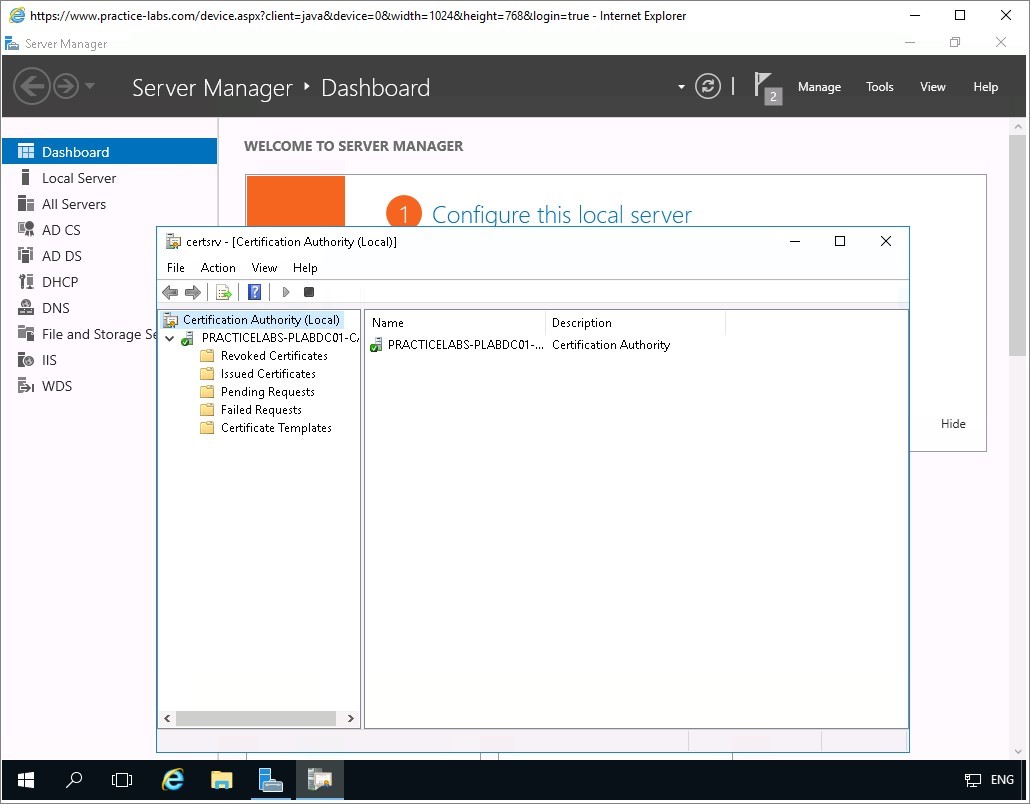Open the Windows Start menu
Image resolution: width=1030 pixels, height=804 pixels.
[x=26, y=780]
